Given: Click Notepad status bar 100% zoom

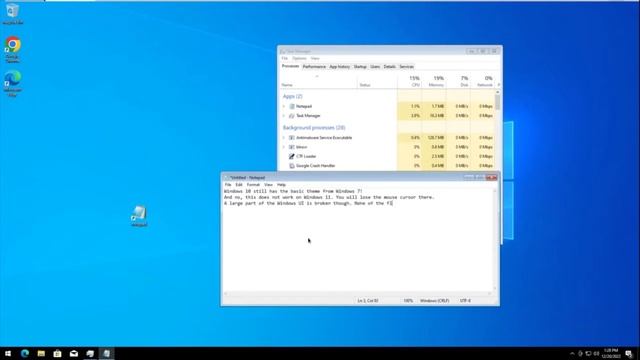Looking at the screenshot, I should point(408,301).
